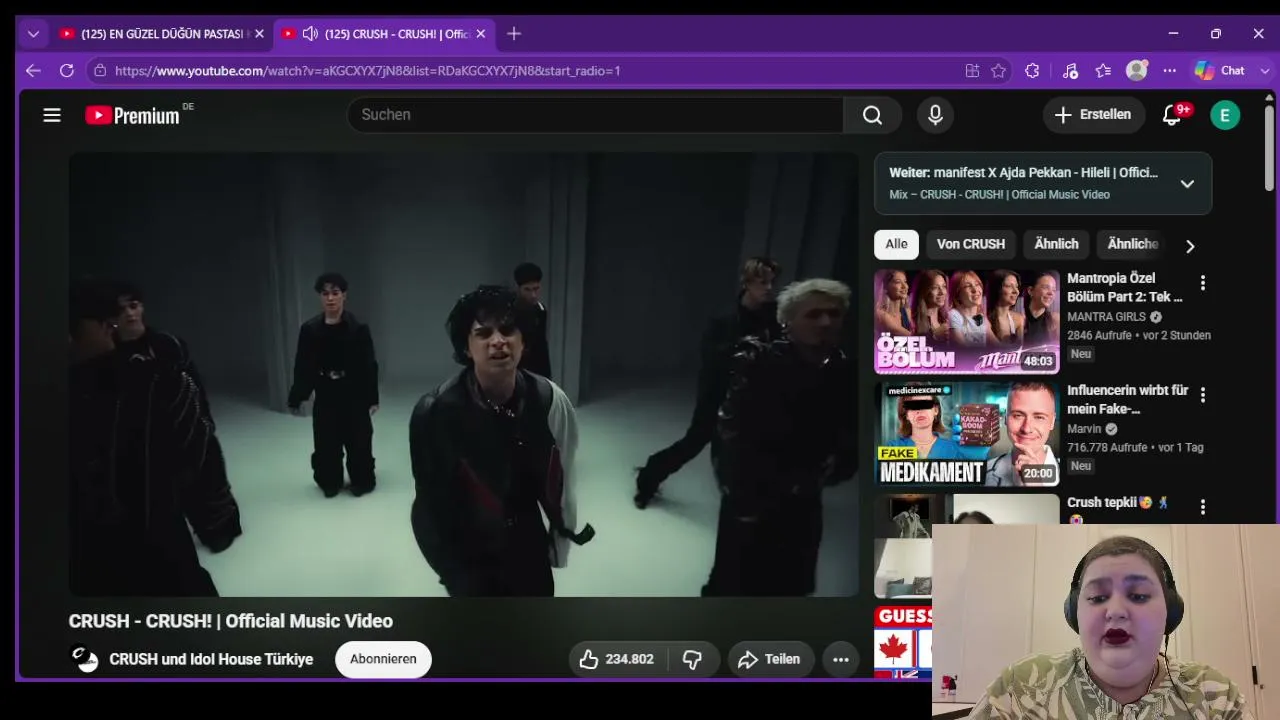Open options for the Mantropia Özel Bölüm video
The image size is (1280, 720).
click(x=1202, y=283)
